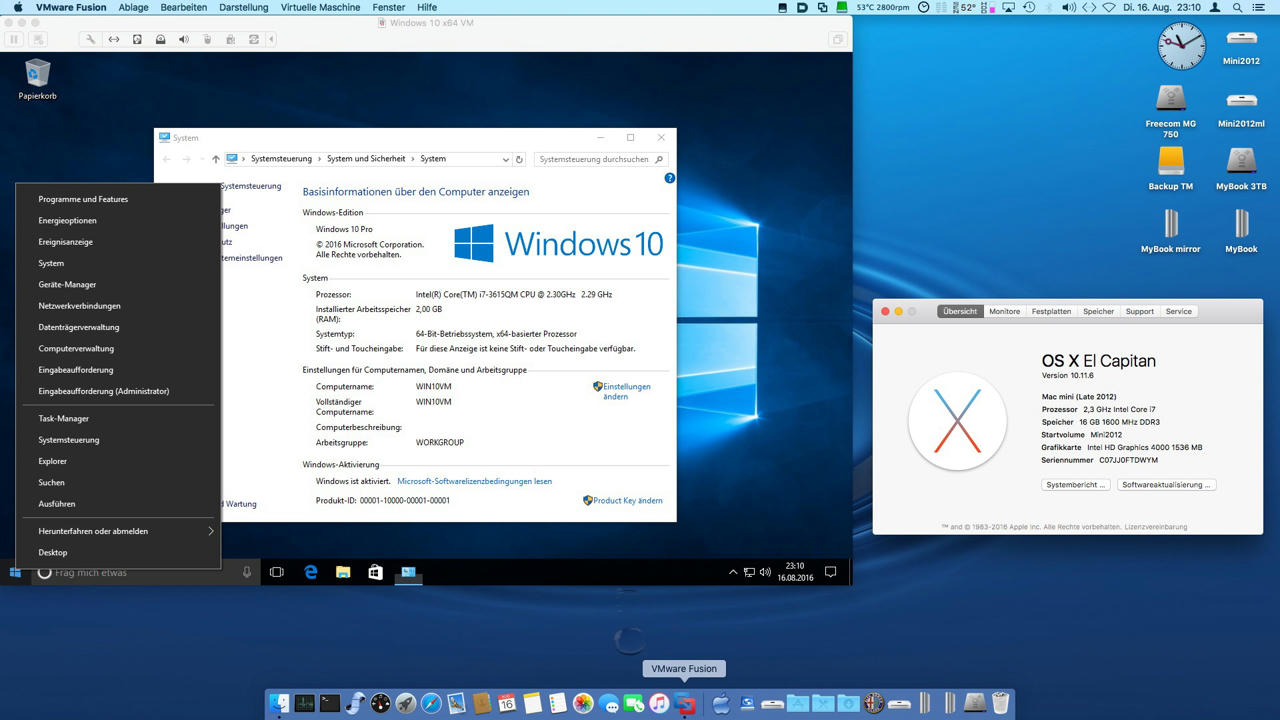Open iTunes in the Dock
The width and height of the screenshot is (1280, 720).
tap(659, 703)
